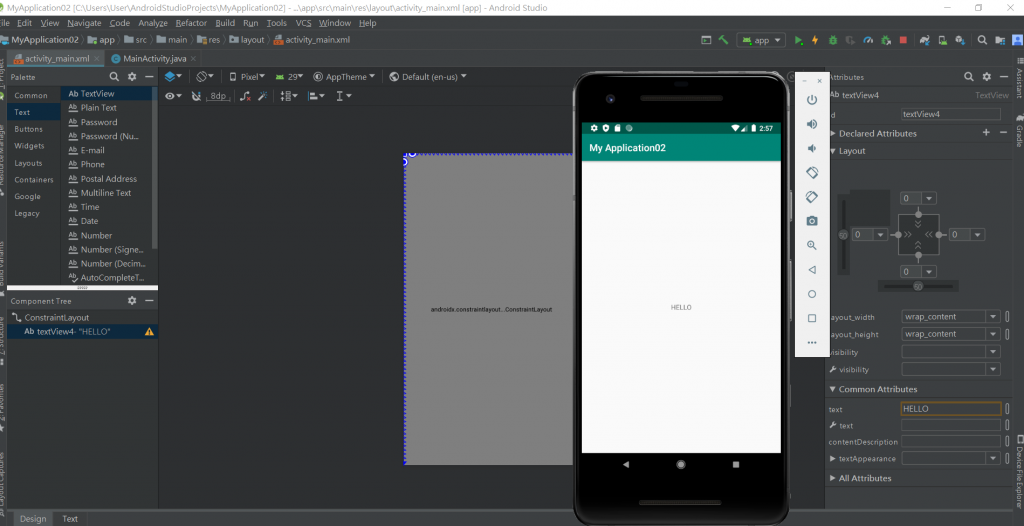Open the Tools menu
This screenshot has height=526, width=1024.
276,23
